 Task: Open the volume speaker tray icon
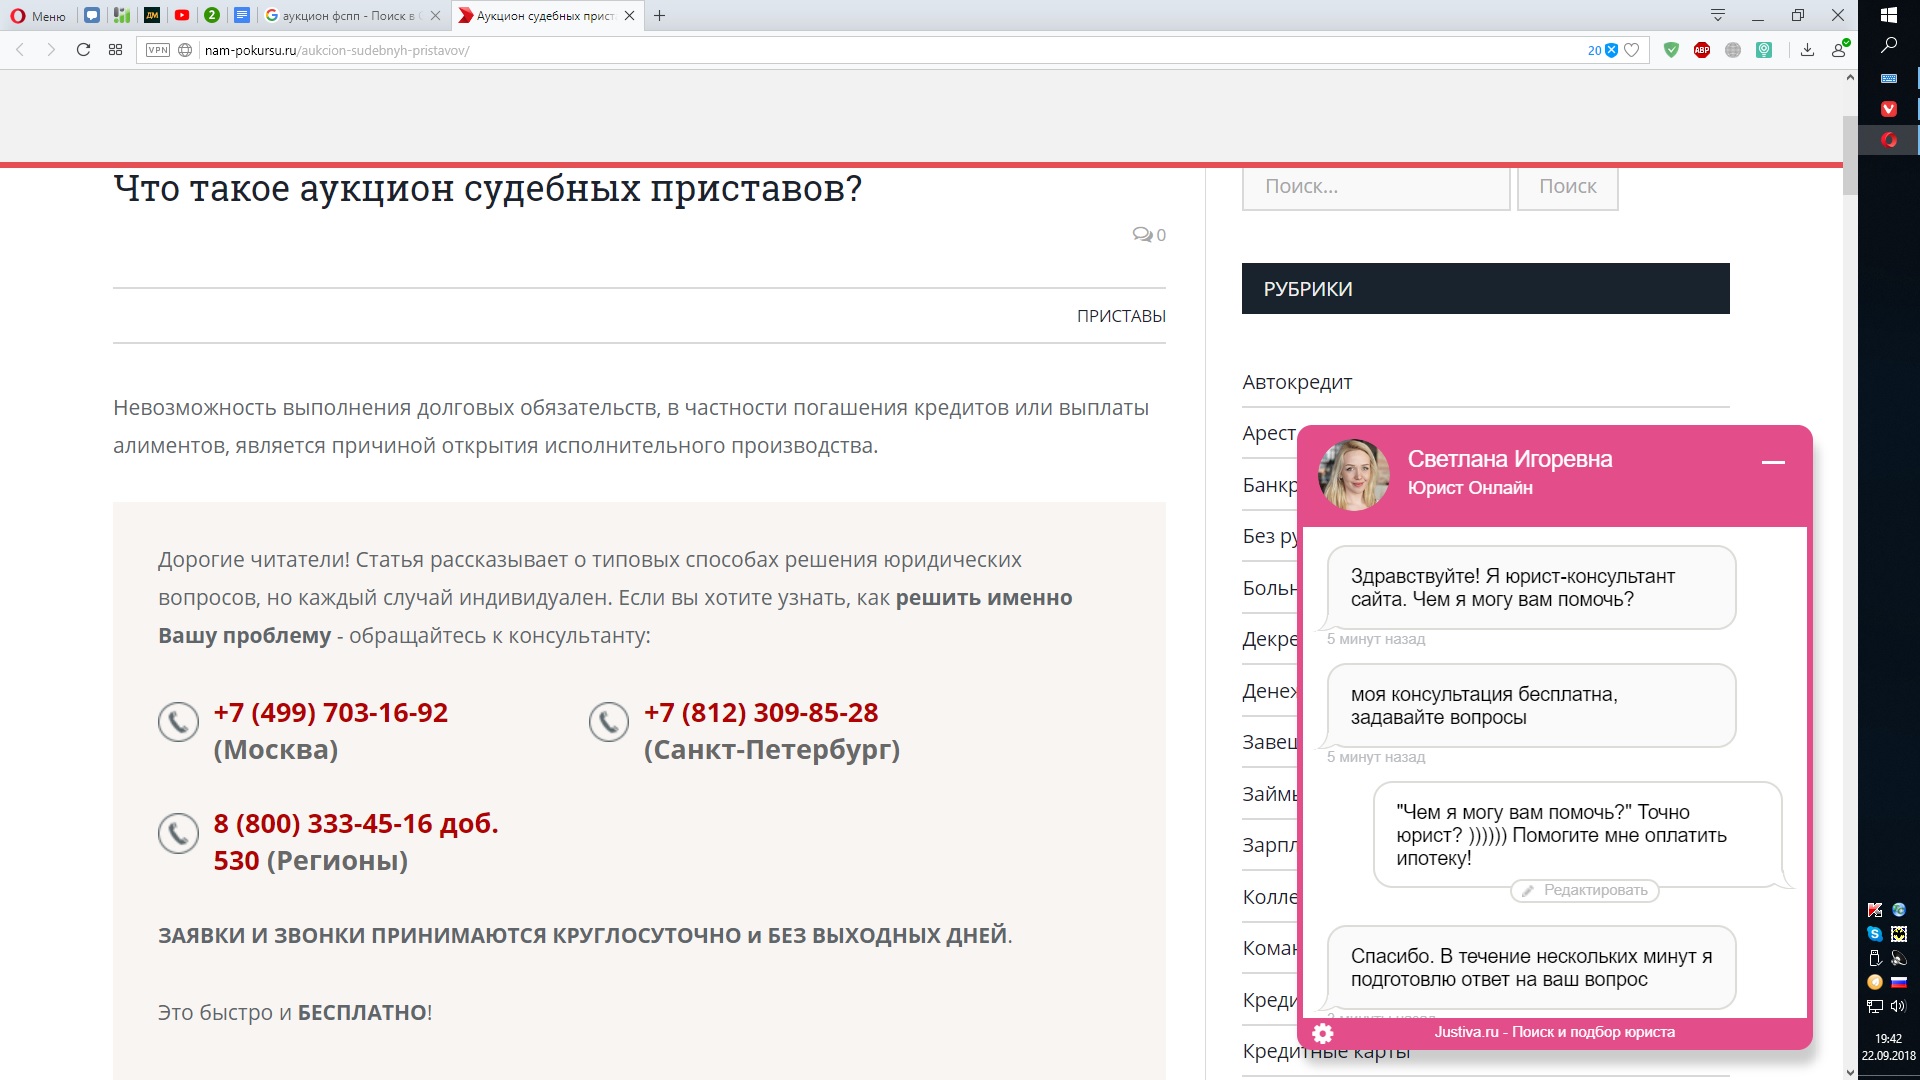[1899, 1006]
